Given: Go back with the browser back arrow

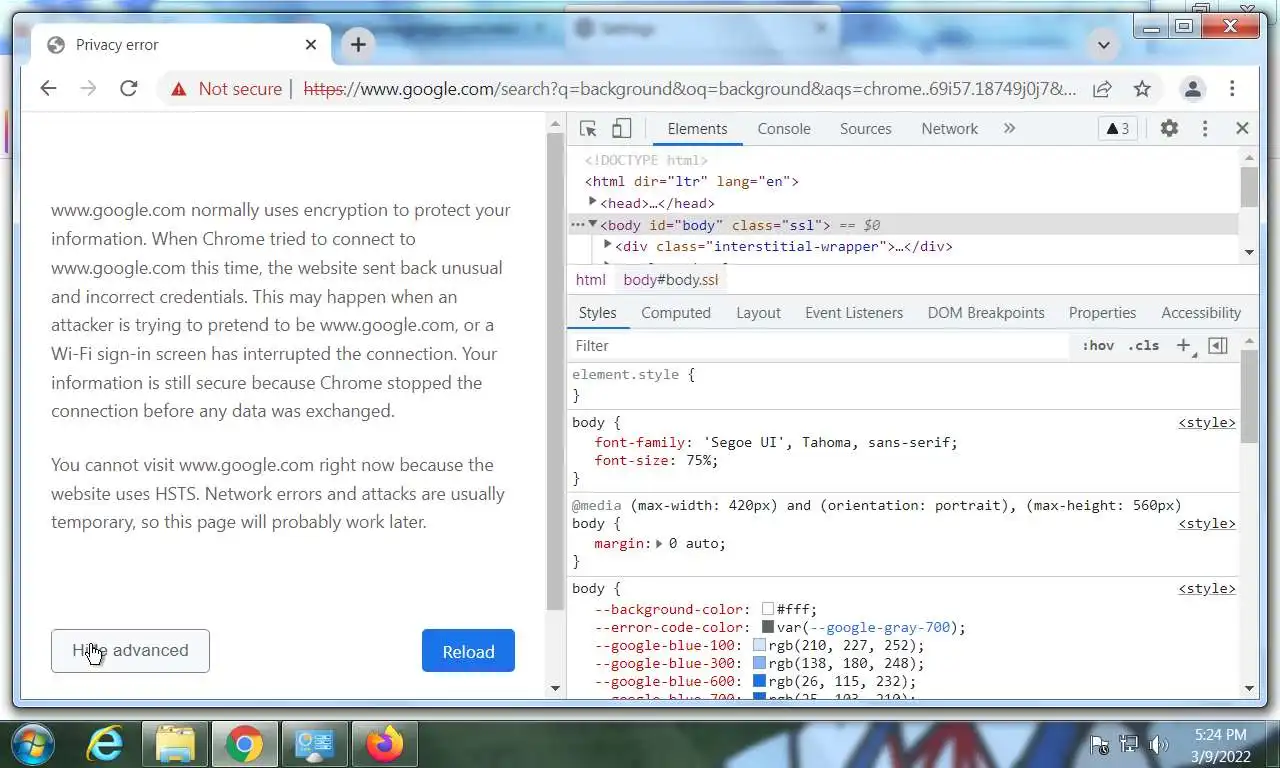Looking at the screenshot, I should 48,88.
